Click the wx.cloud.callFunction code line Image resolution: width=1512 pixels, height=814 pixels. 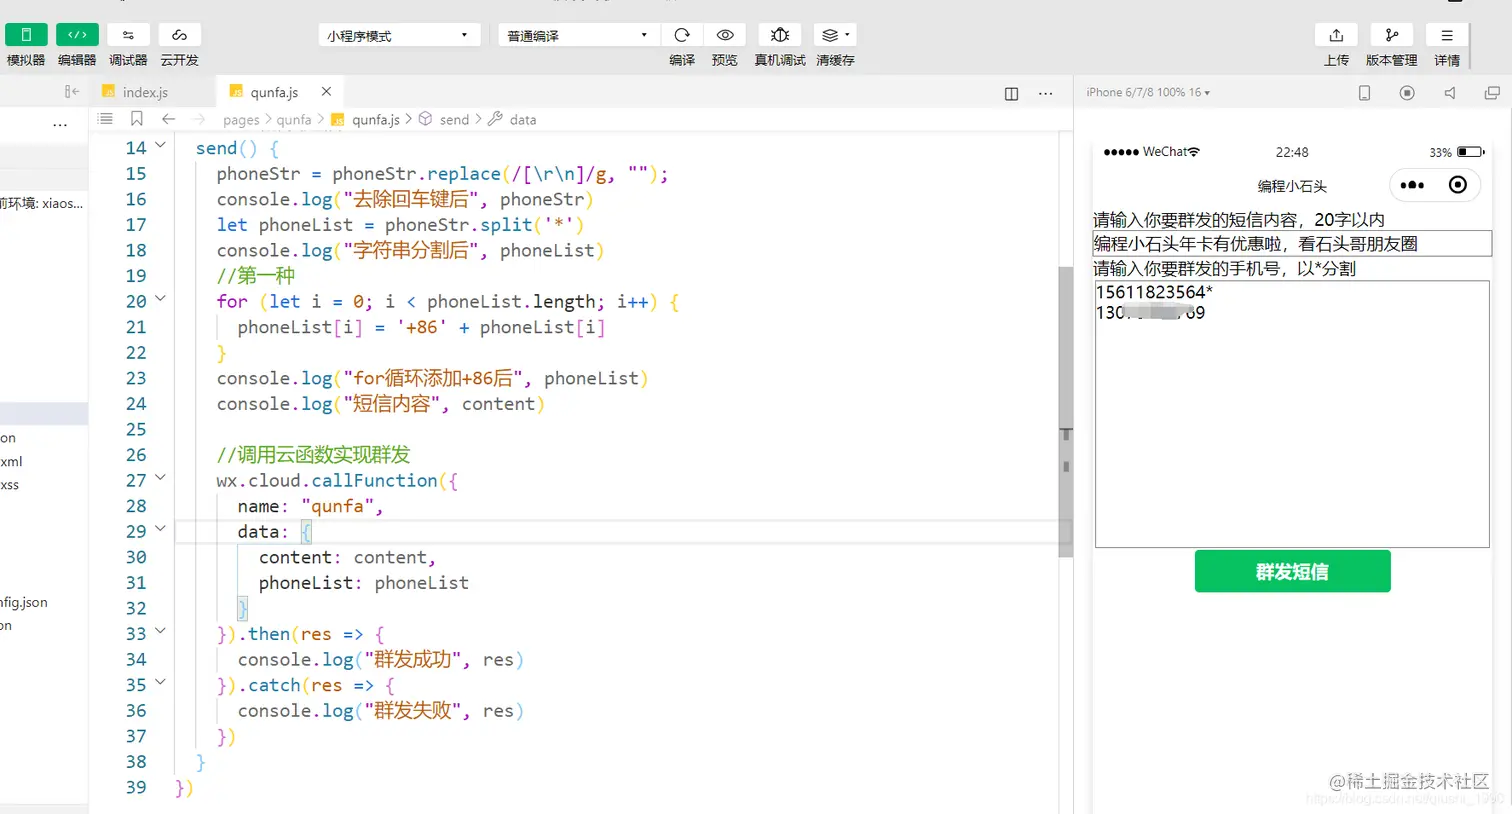pyautogui.click(x=337, y=480)
